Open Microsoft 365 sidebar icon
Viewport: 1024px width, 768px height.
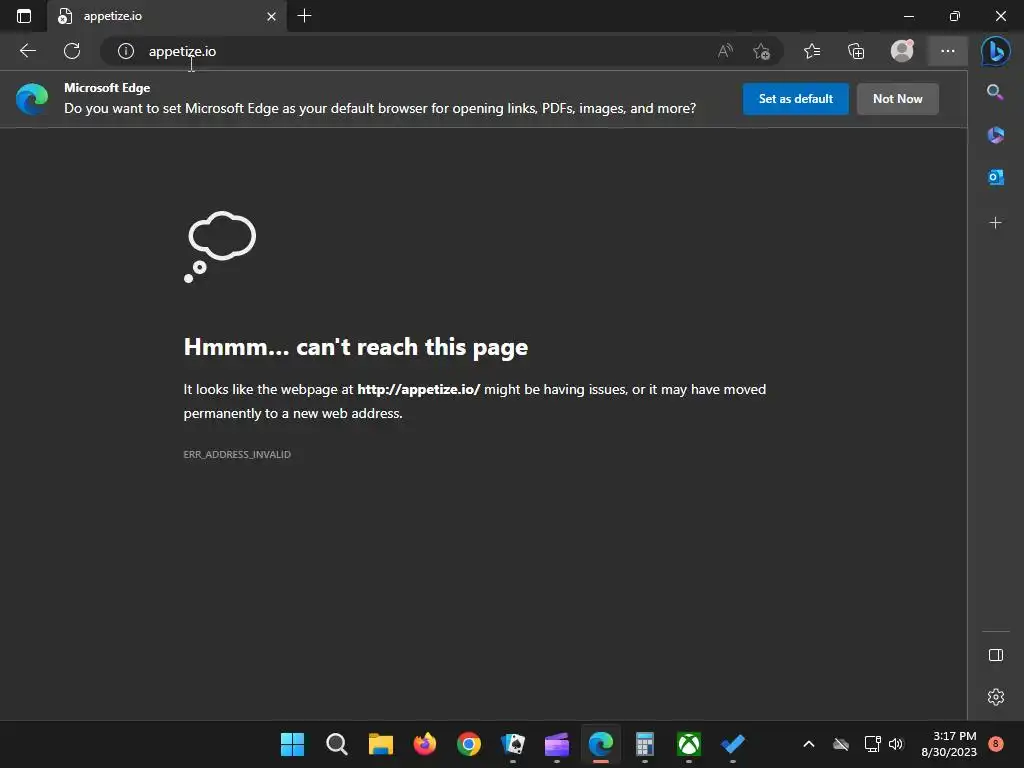tap(995, 135)
